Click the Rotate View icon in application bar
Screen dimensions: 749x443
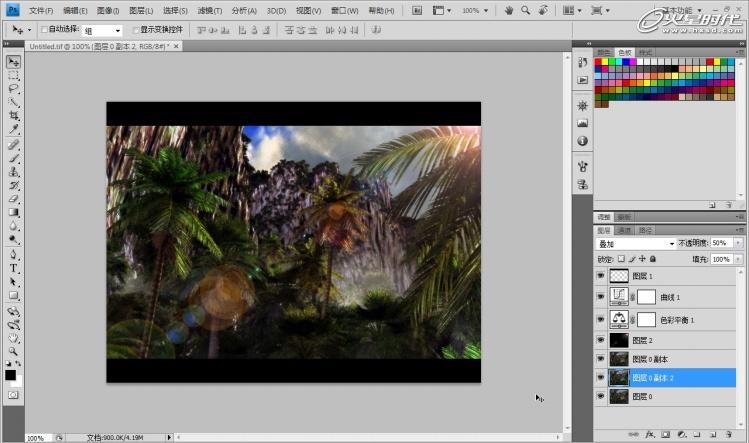point(543,10)
